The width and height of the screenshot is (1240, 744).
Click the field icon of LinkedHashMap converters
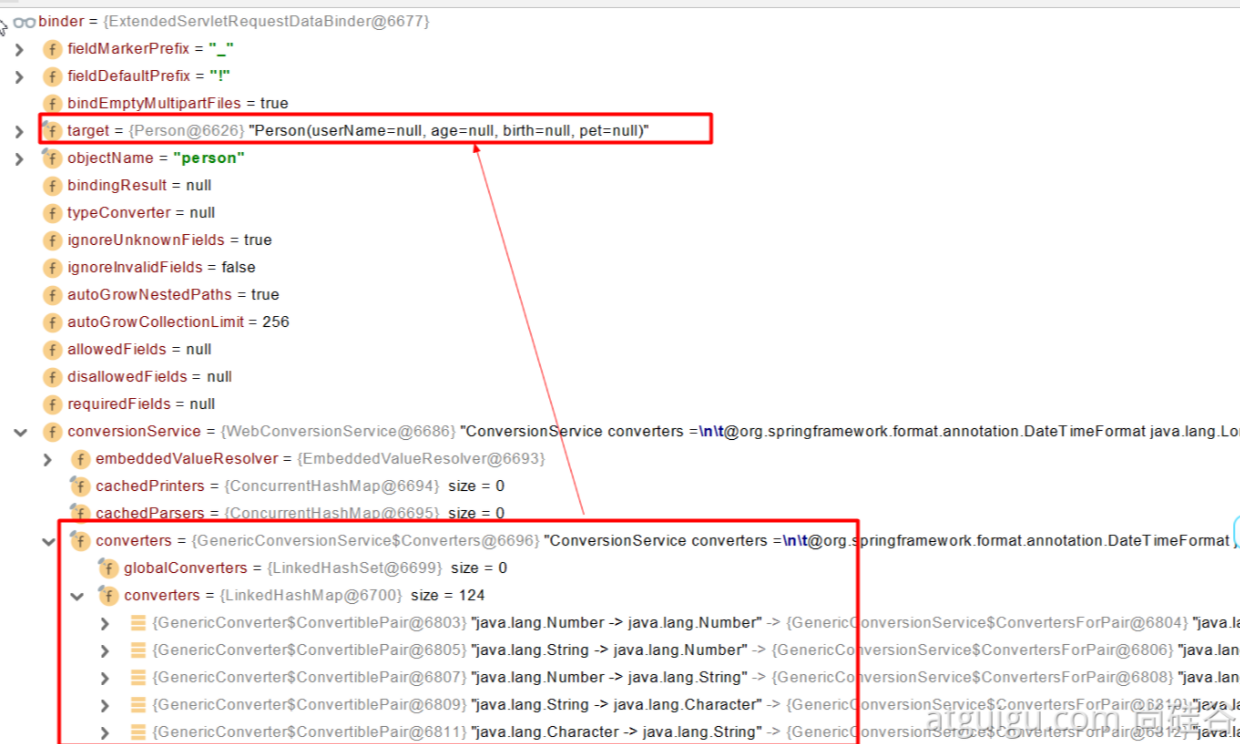[108, 596]
